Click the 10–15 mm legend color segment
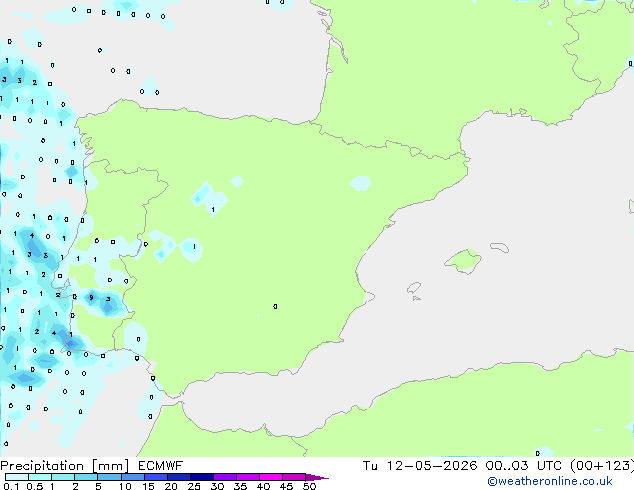Viewport: 634px width, 490px height. pos(132,477)
